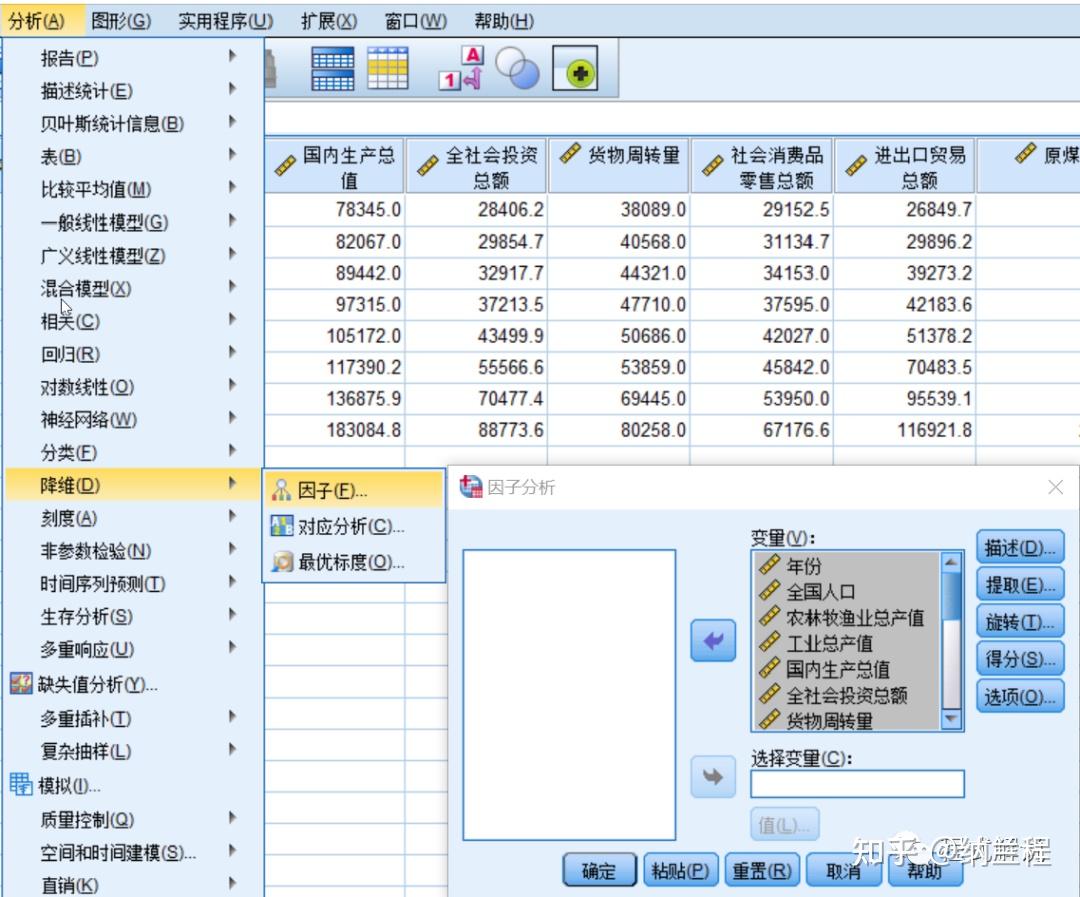Click the 确定 button

[x=599, y=871]
